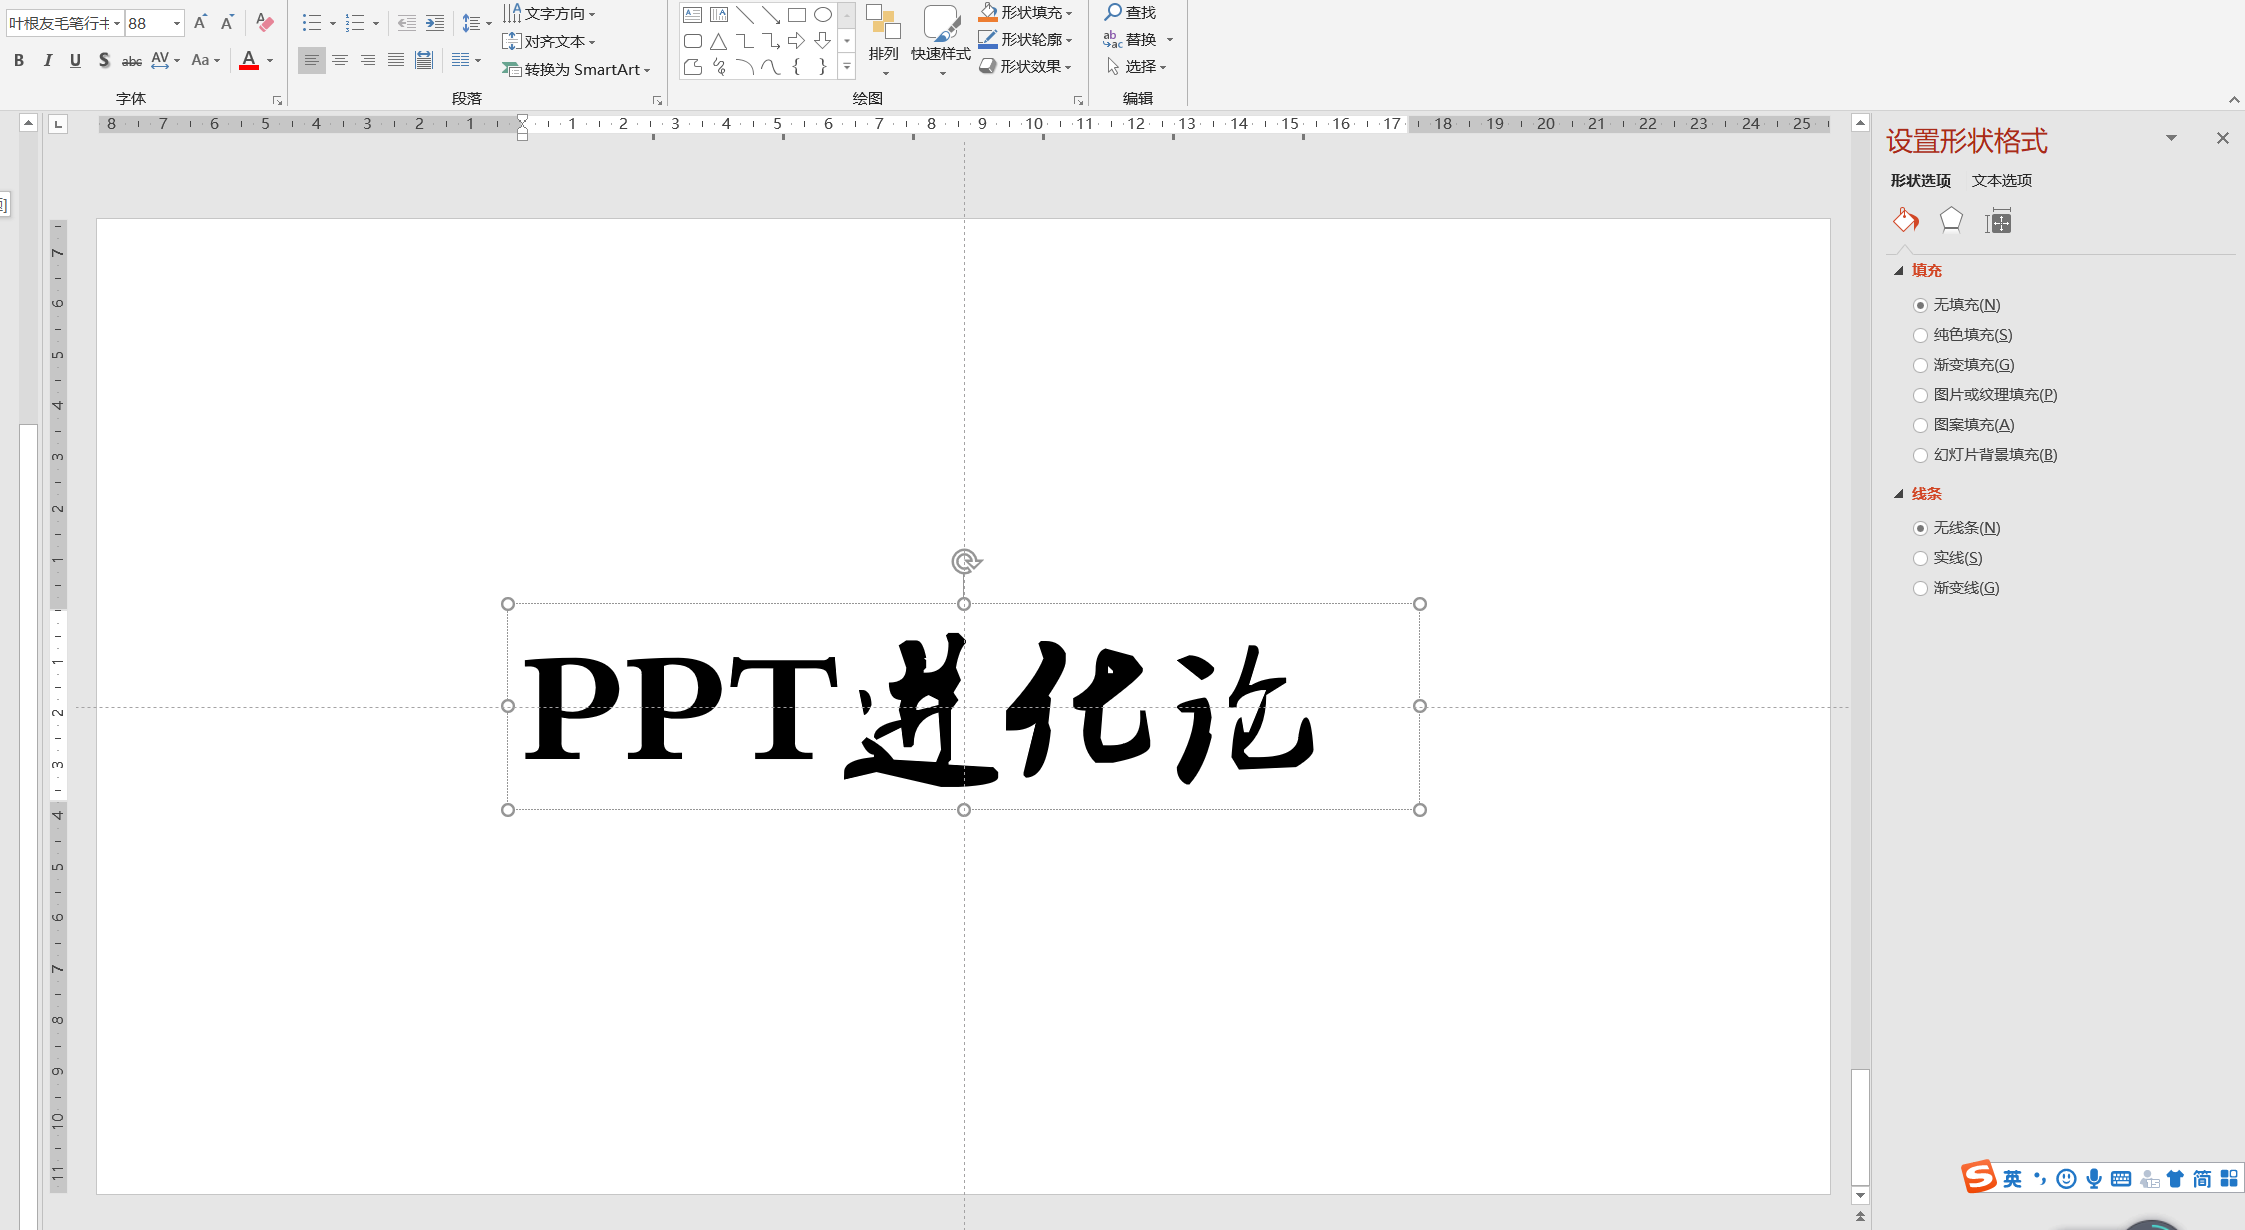Switch to 文本选项 tab
The height and width of the screenshot is (1230, 2245).
[2002, 181]
